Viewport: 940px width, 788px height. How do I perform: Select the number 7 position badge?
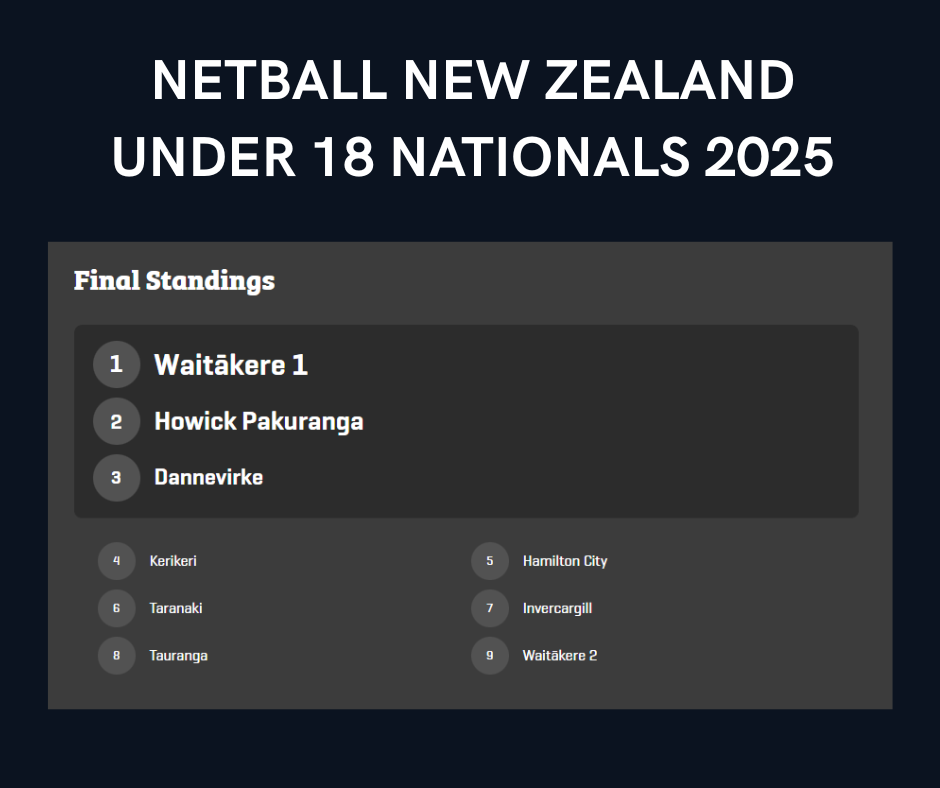pyautogui.click(x=490, y=608)
